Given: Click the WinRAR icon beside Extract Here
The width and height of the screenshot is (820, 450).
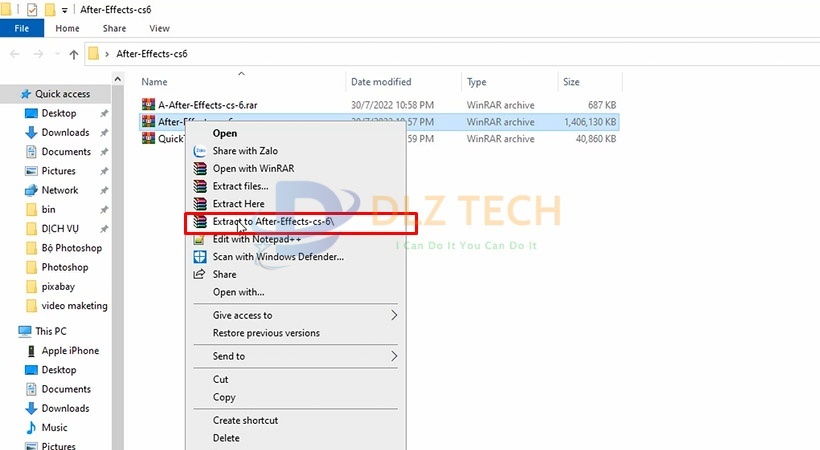Looking at the screenshot, I should tap(200, 204).
